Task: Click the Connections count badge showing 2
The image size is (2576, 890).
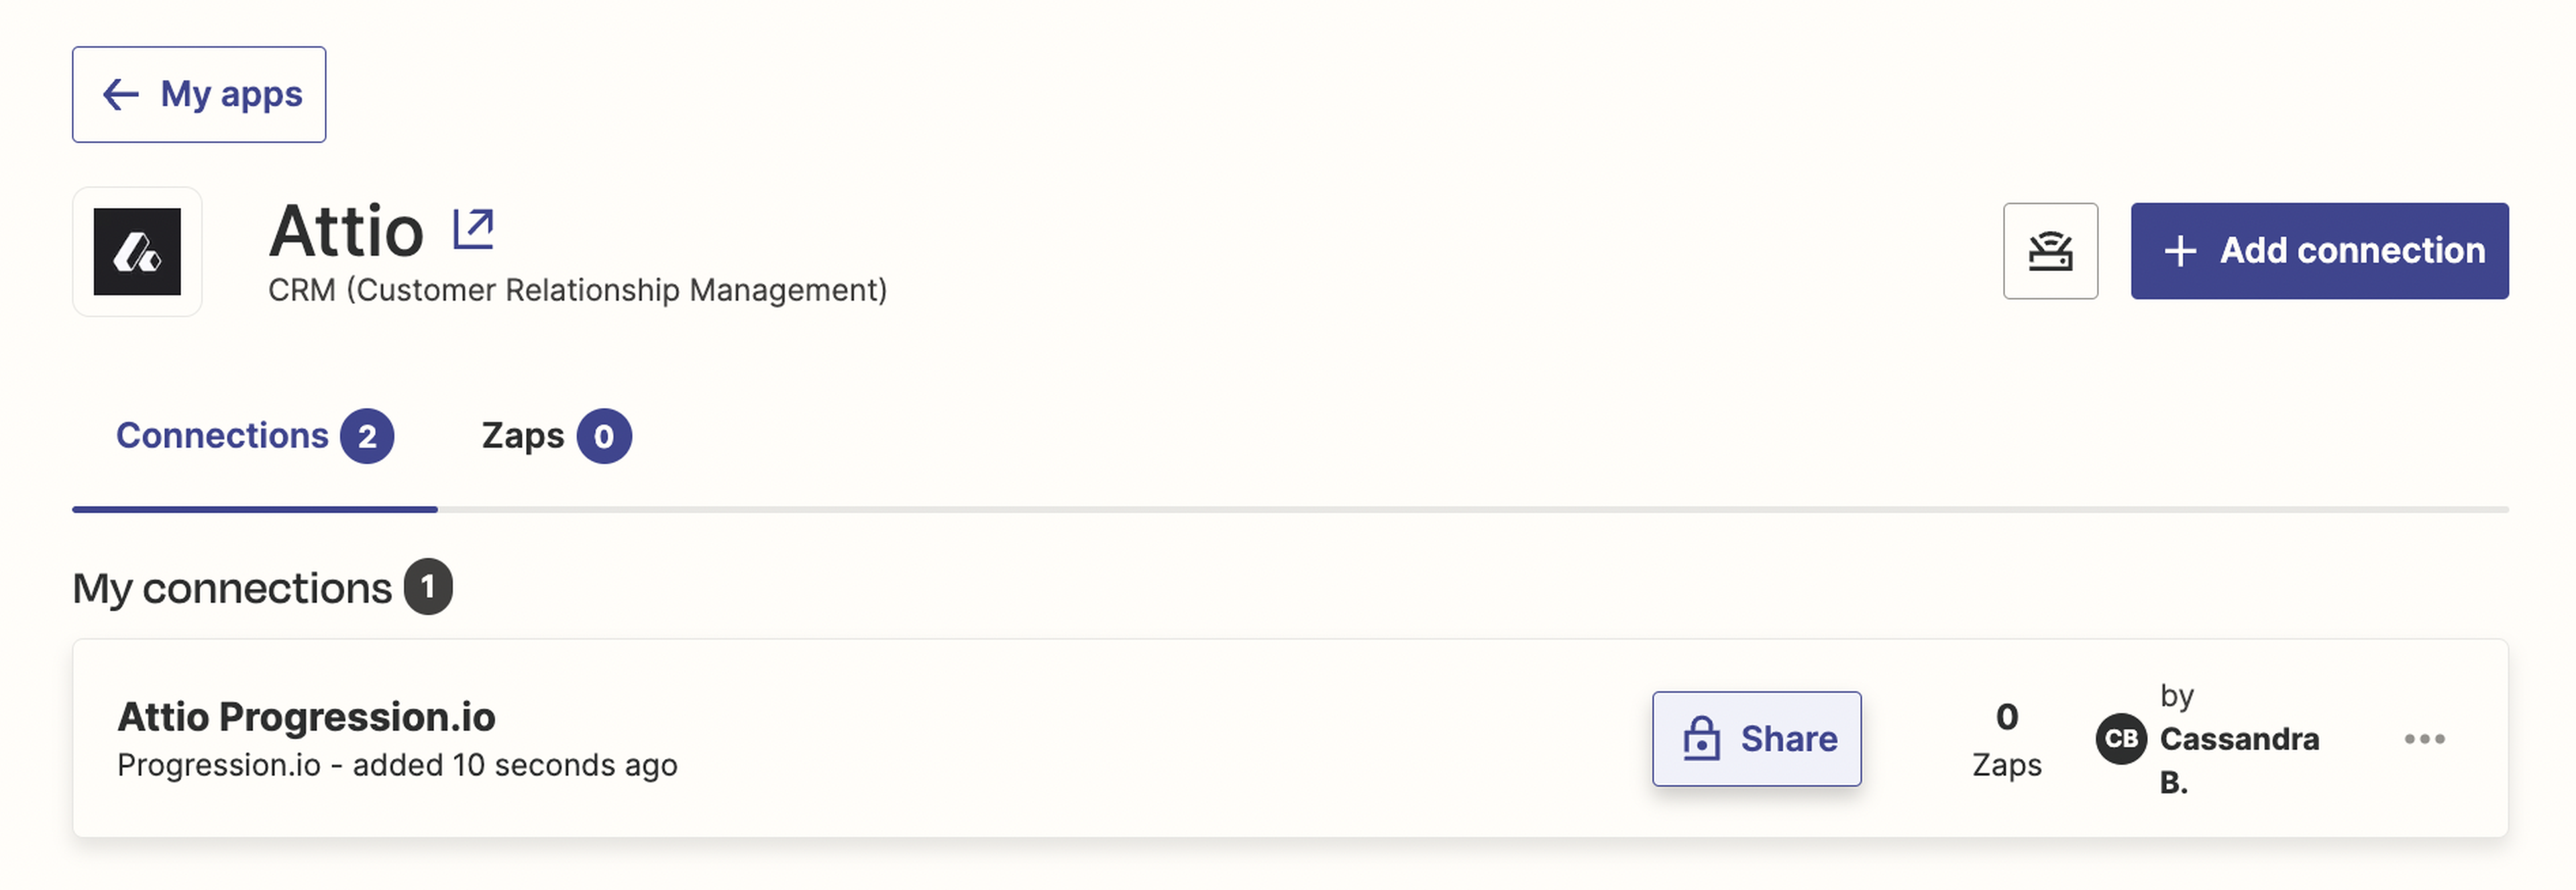Action: [x=367, y=436]
